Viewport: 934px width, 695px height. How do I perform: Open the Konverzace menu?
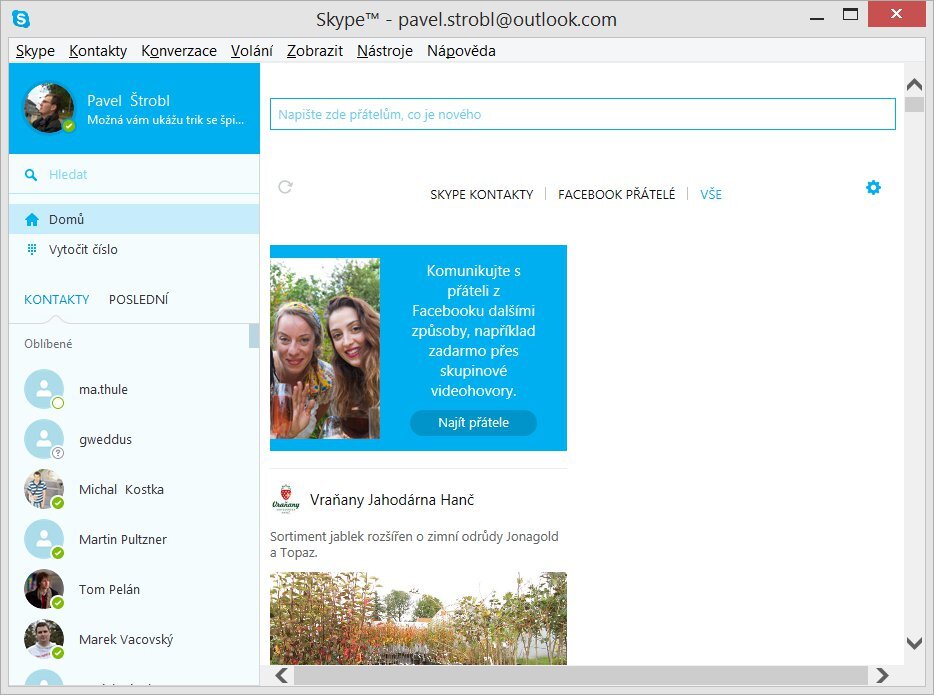(x=179, y=50)
